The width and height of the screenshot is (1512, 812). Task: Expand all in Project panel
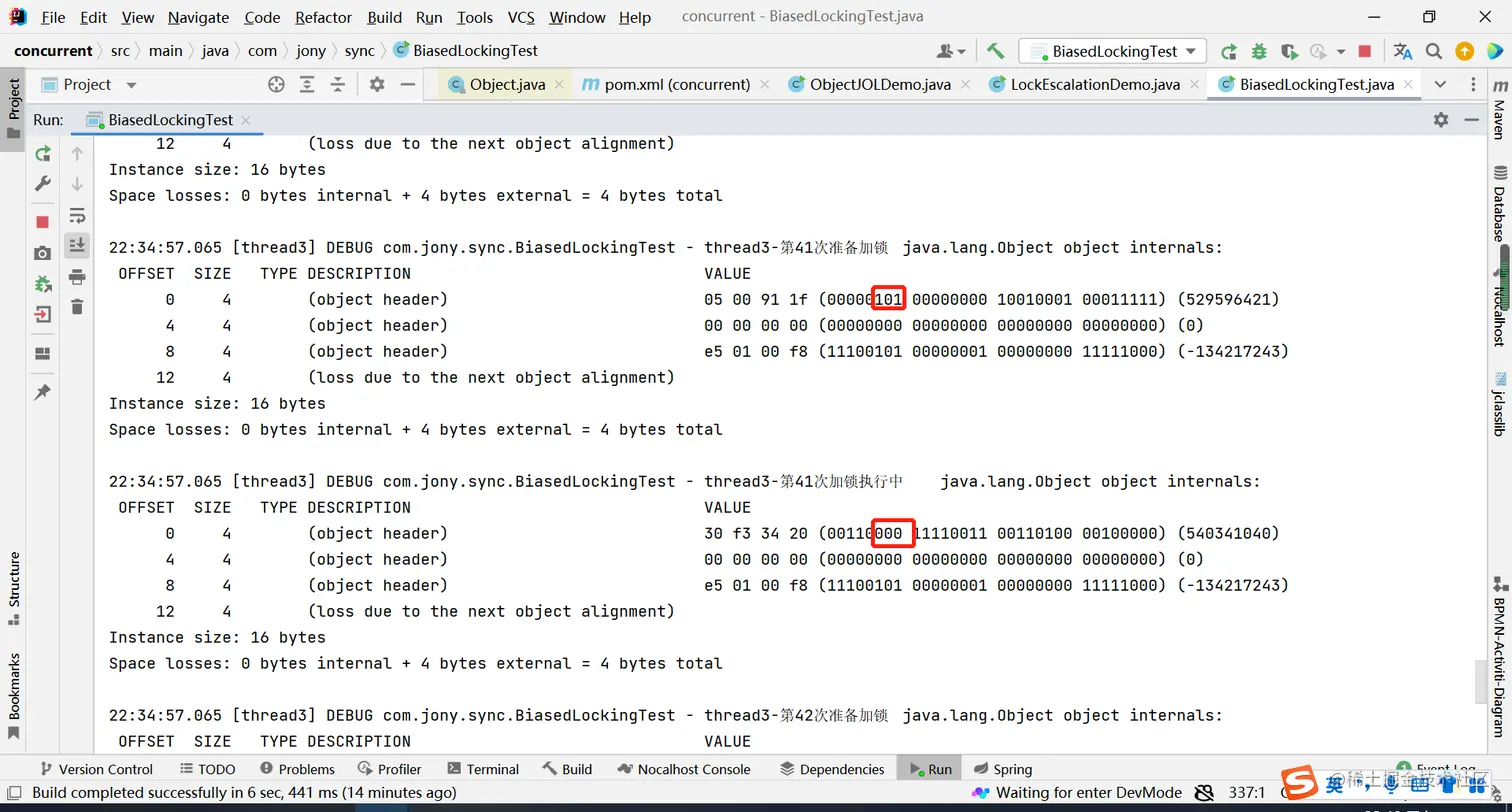[x=307, y=85]
